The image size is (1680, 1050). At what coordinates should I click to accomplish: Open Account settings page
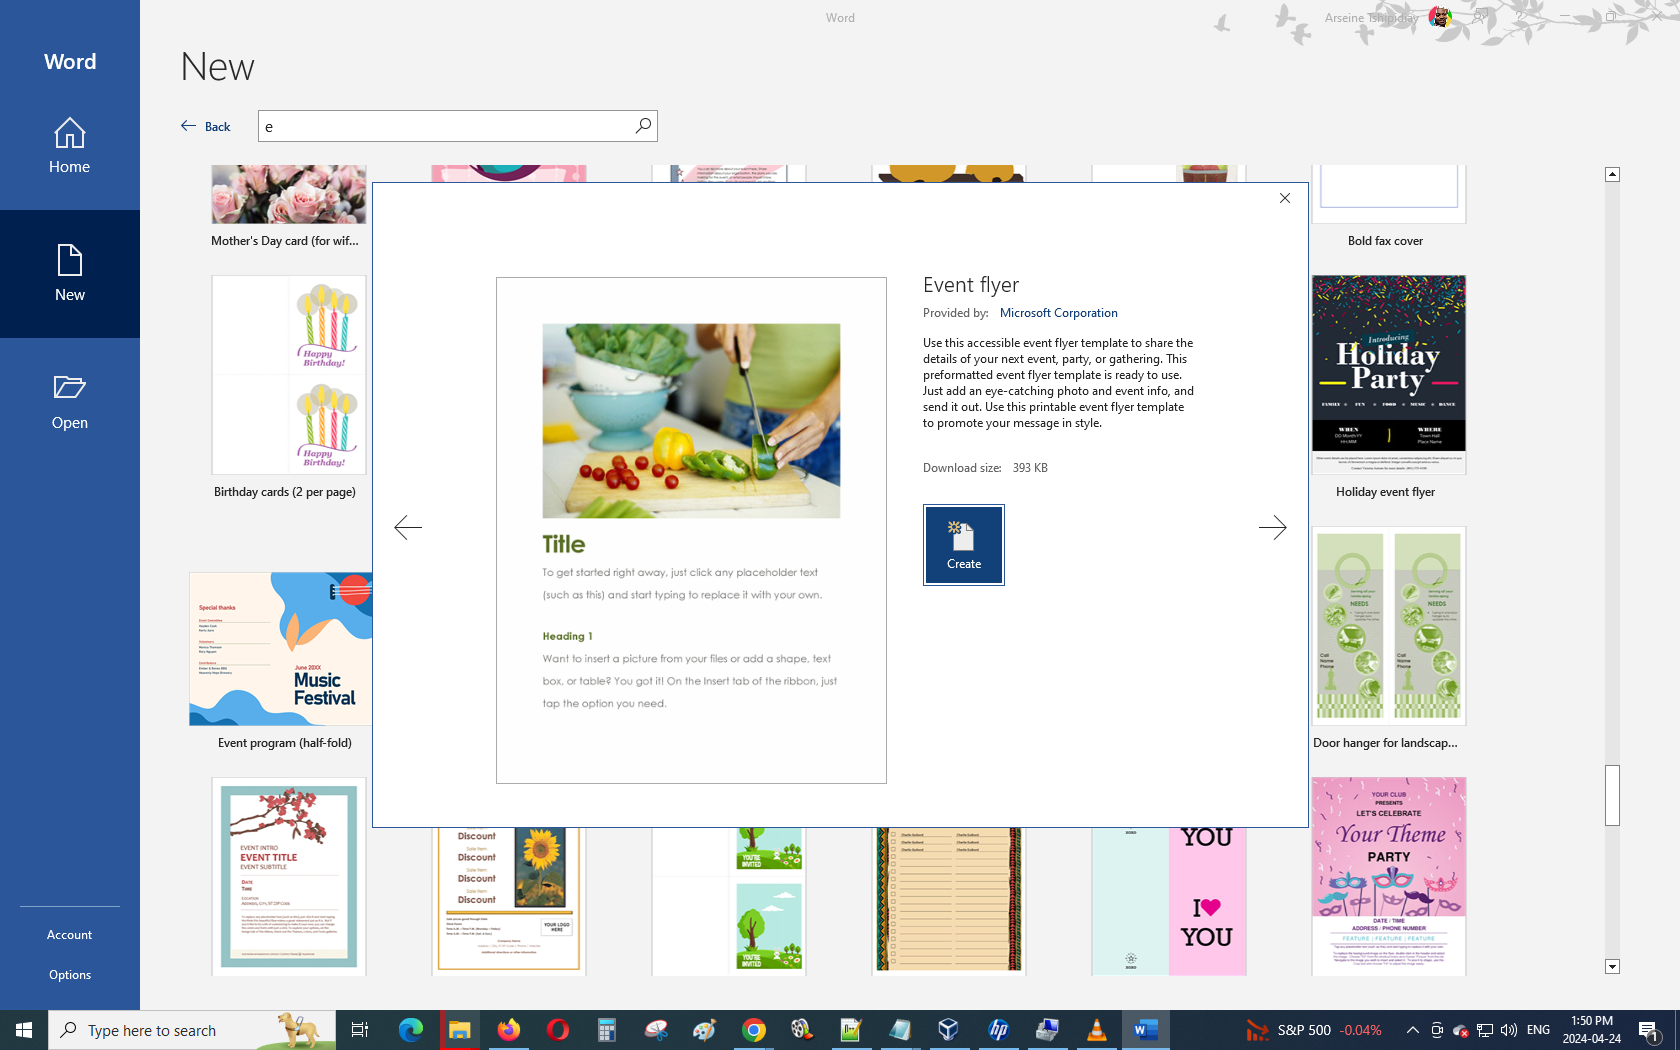click(x=70, y=935)
